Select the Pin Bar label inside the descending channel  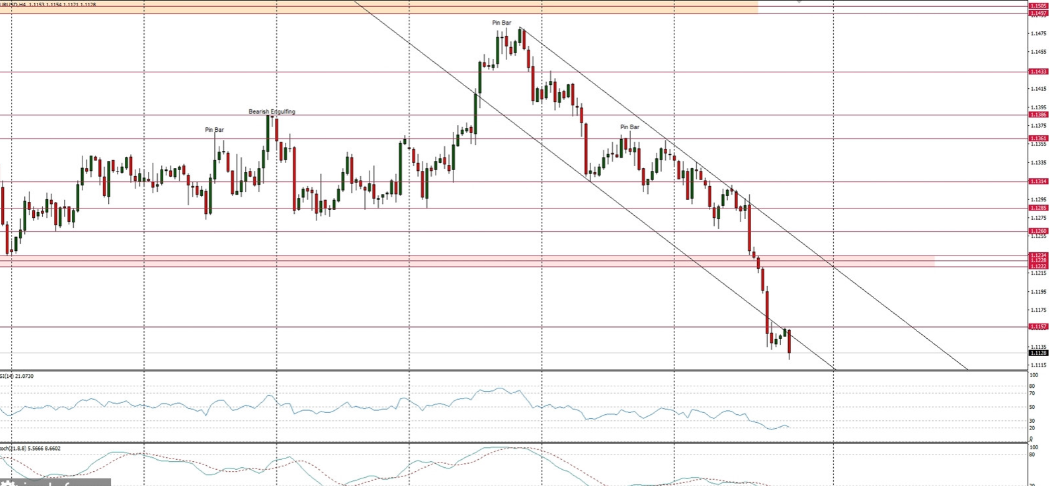click(x=629, y=127)
